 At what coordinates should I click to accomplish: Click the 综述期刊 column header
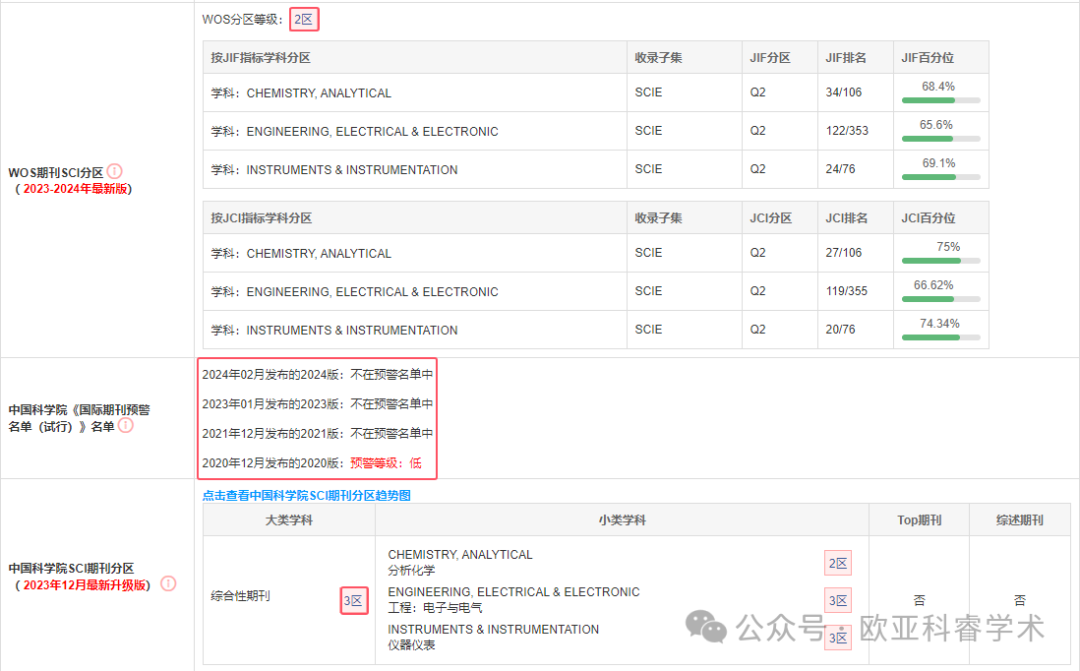click(x=1020, y=520)
